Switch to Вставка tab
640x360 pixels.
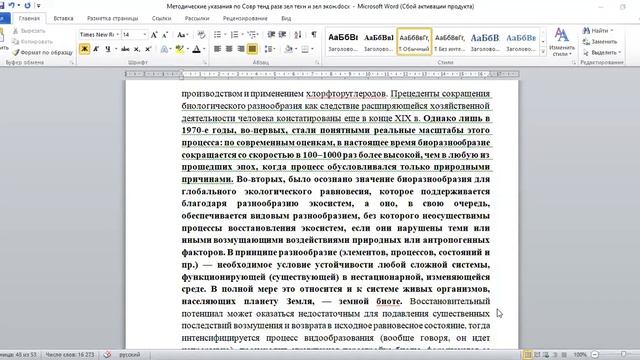point(63,18)
